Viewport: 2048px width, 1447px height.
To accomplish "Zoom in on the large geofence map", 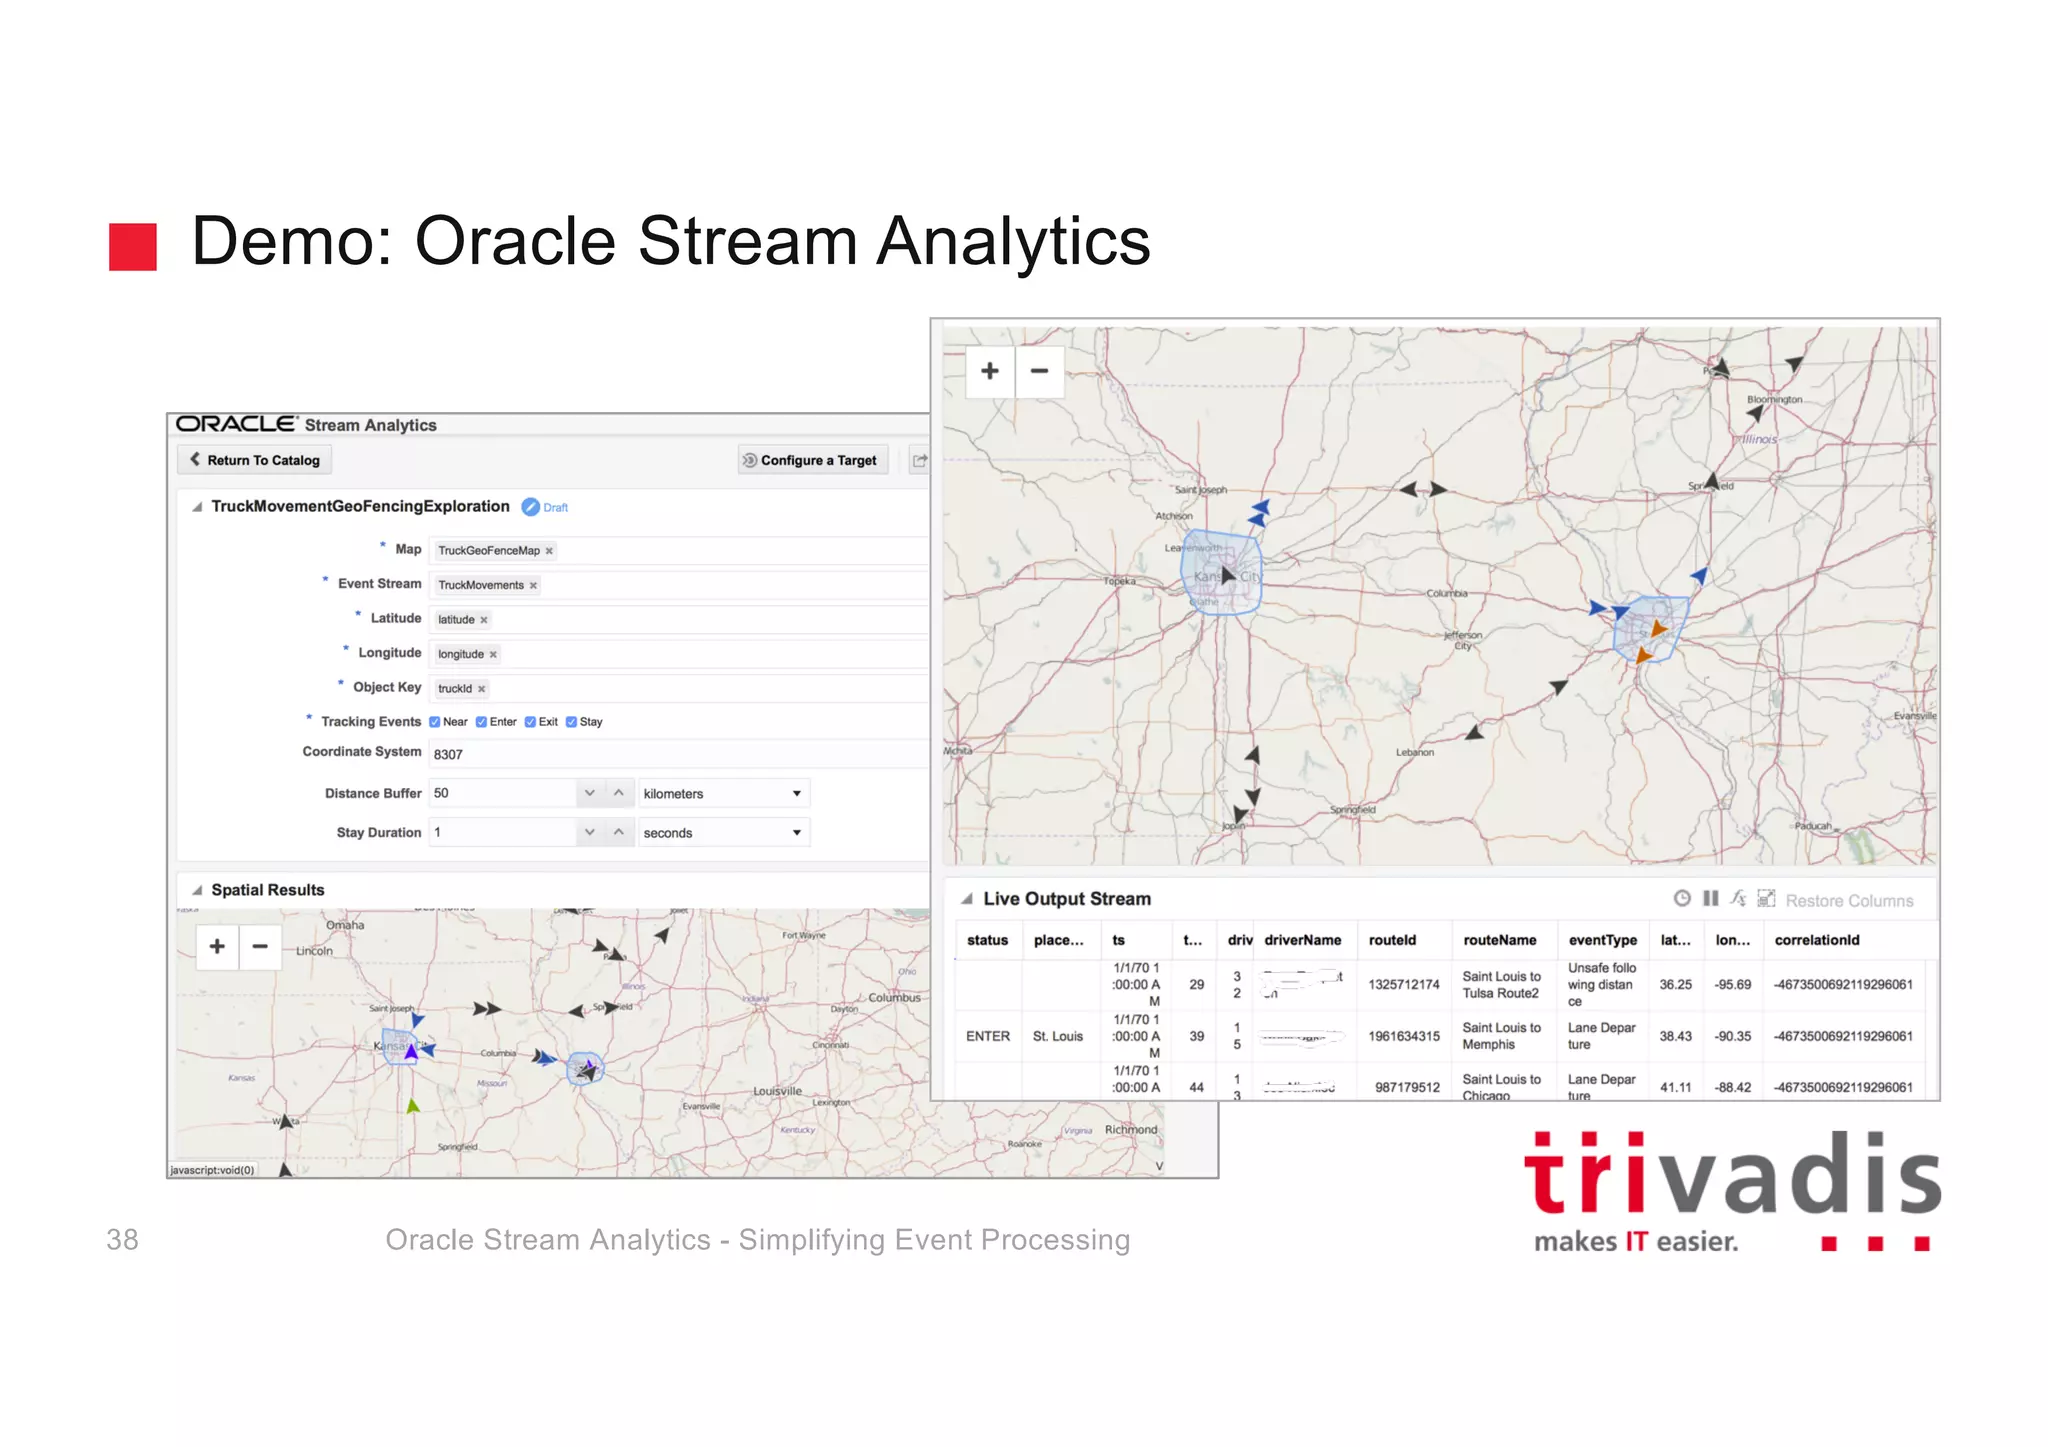I will [990, 371].
